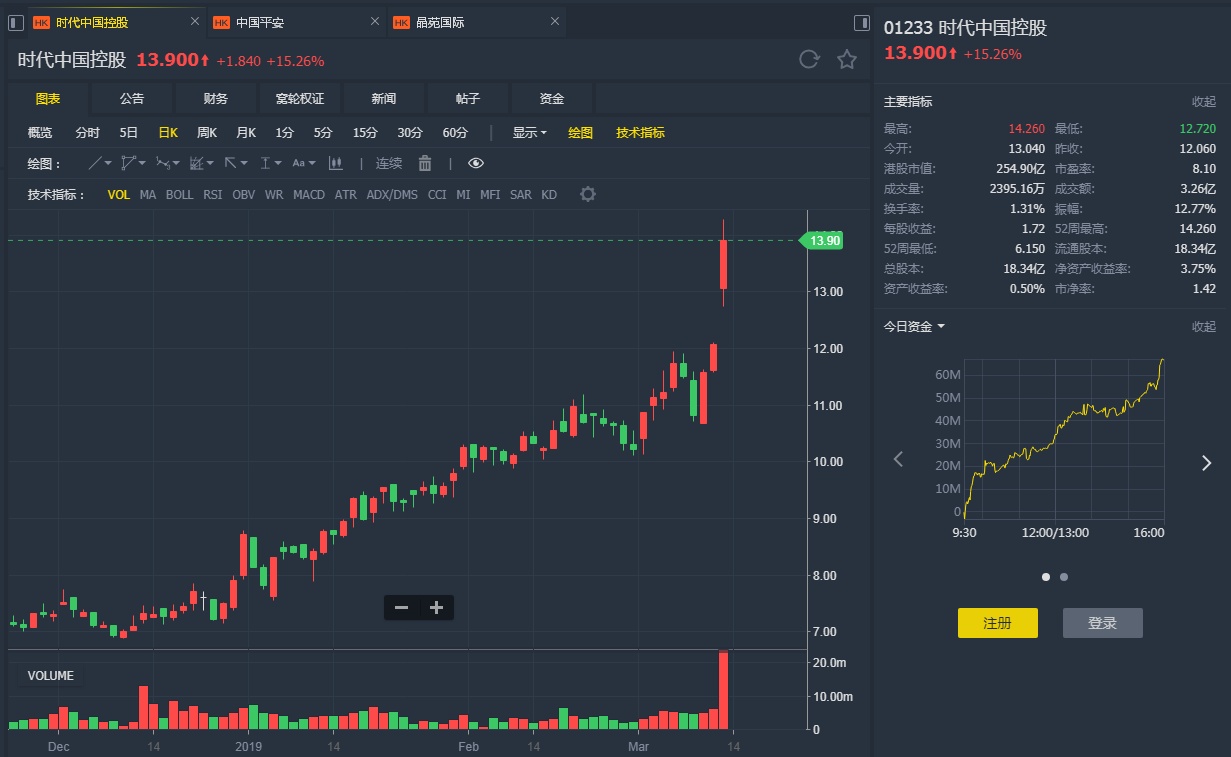Image resolution: width=1231 pixels, height=757 pixels.
Task: Open the 帖子 posts tab
Action: (x=468, y=98)
